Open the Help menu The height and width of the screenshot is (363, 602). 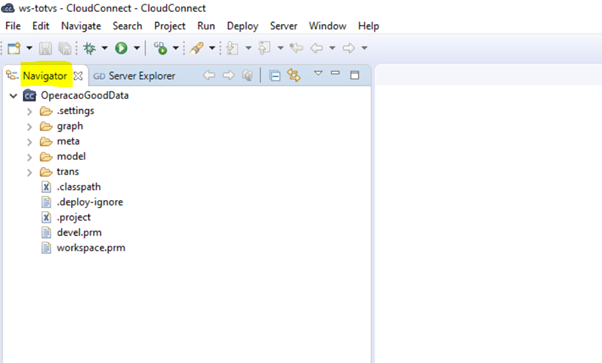(x=369, y=26)
